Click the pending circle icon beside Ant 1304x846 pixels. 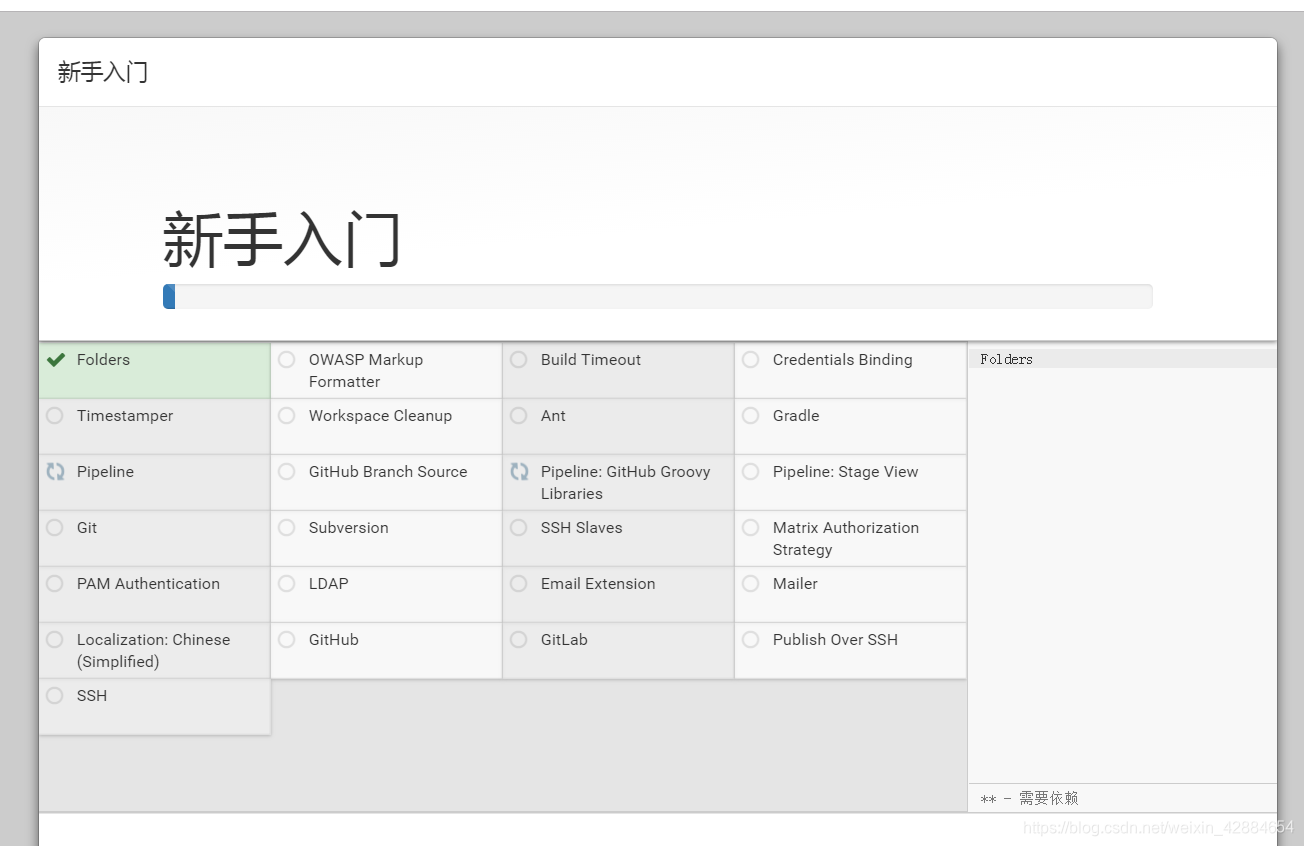point(519,416)
